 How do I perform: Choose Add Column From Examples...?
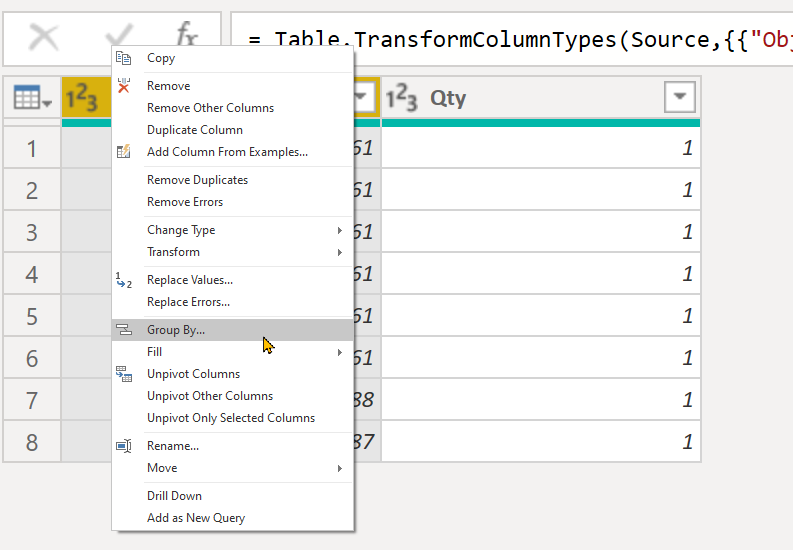tap(232, 152)
